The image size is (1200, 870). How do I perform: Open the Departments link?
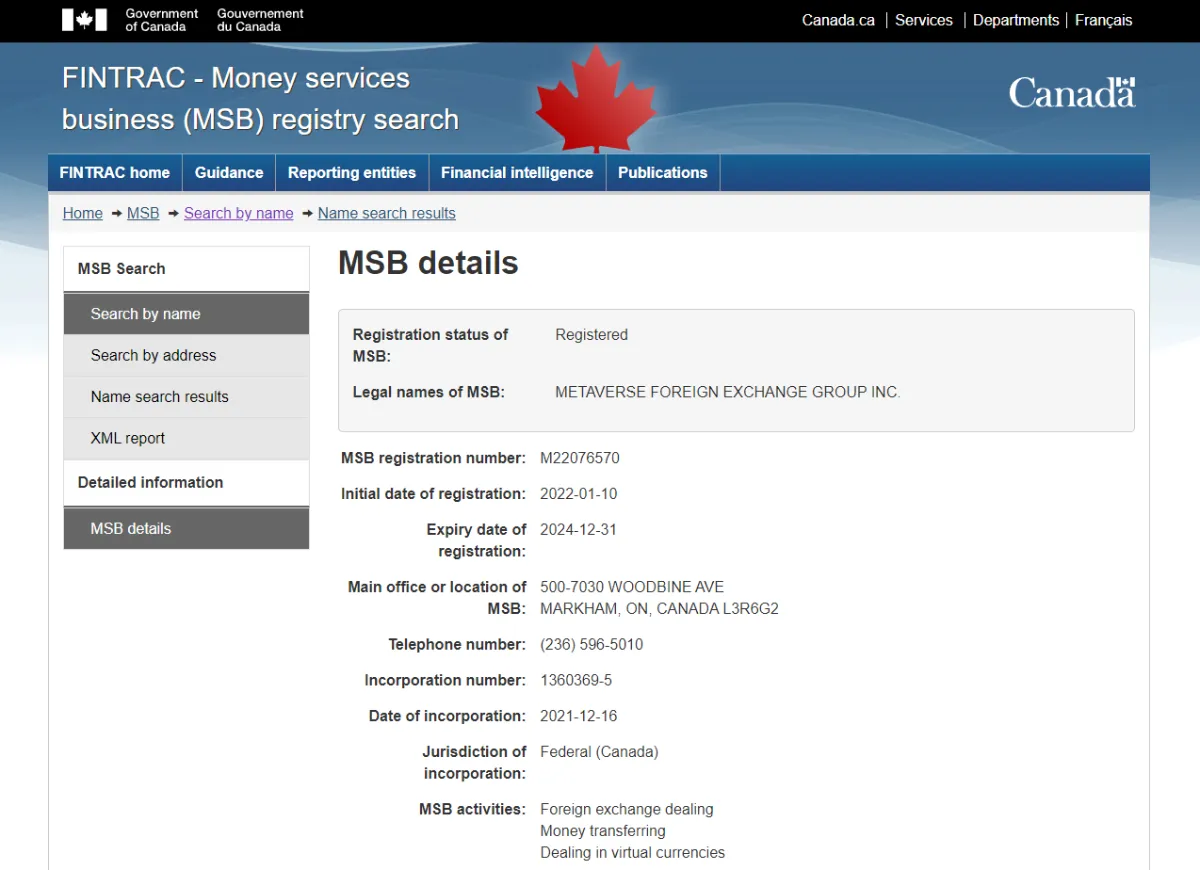click(x=1016, y=20)
